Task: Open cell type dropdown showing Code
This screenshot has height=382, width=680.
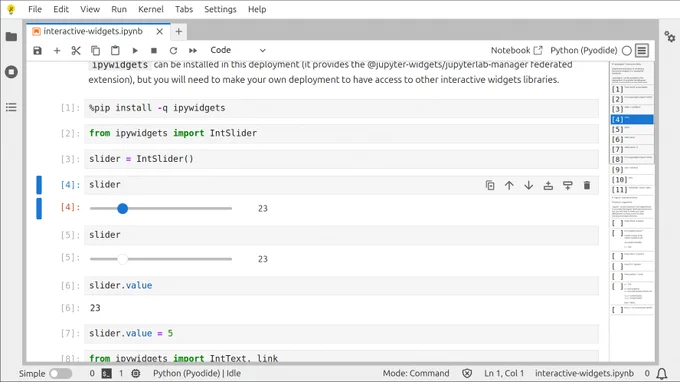Action: [x=237, y=50]
